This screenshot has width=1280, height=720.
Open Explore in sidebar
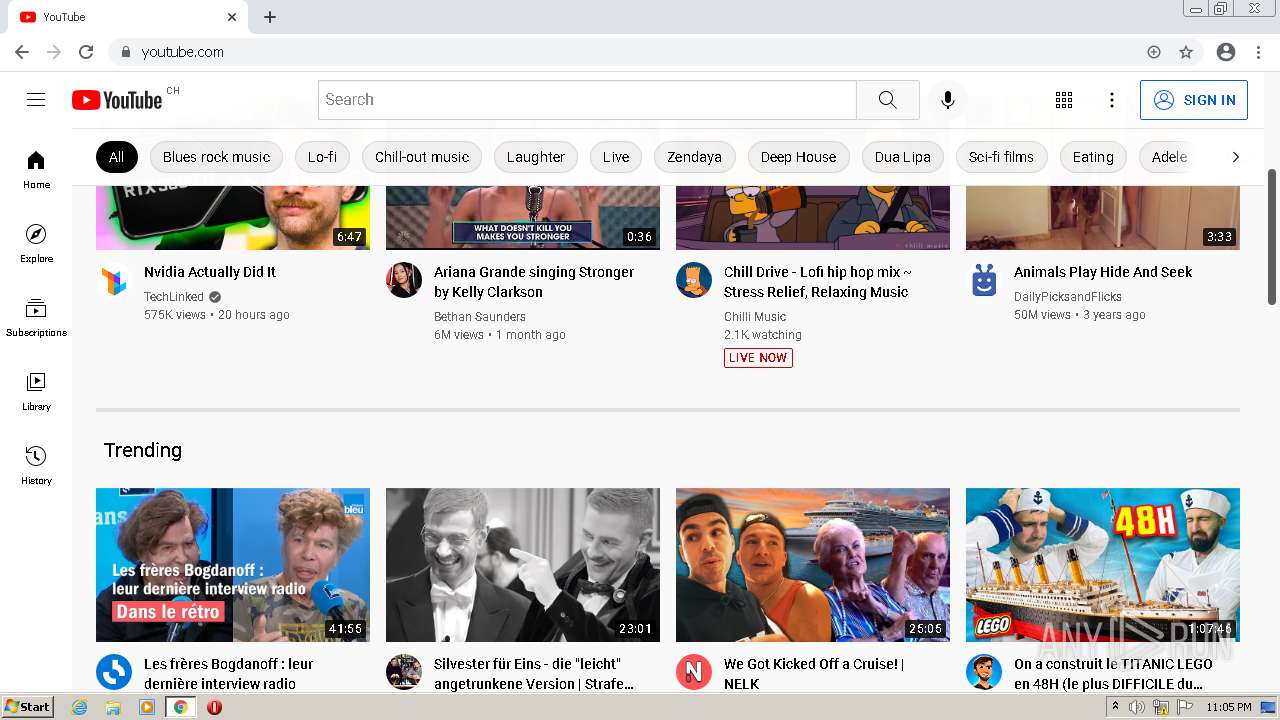pyautogui.click(x=36, y=244)
